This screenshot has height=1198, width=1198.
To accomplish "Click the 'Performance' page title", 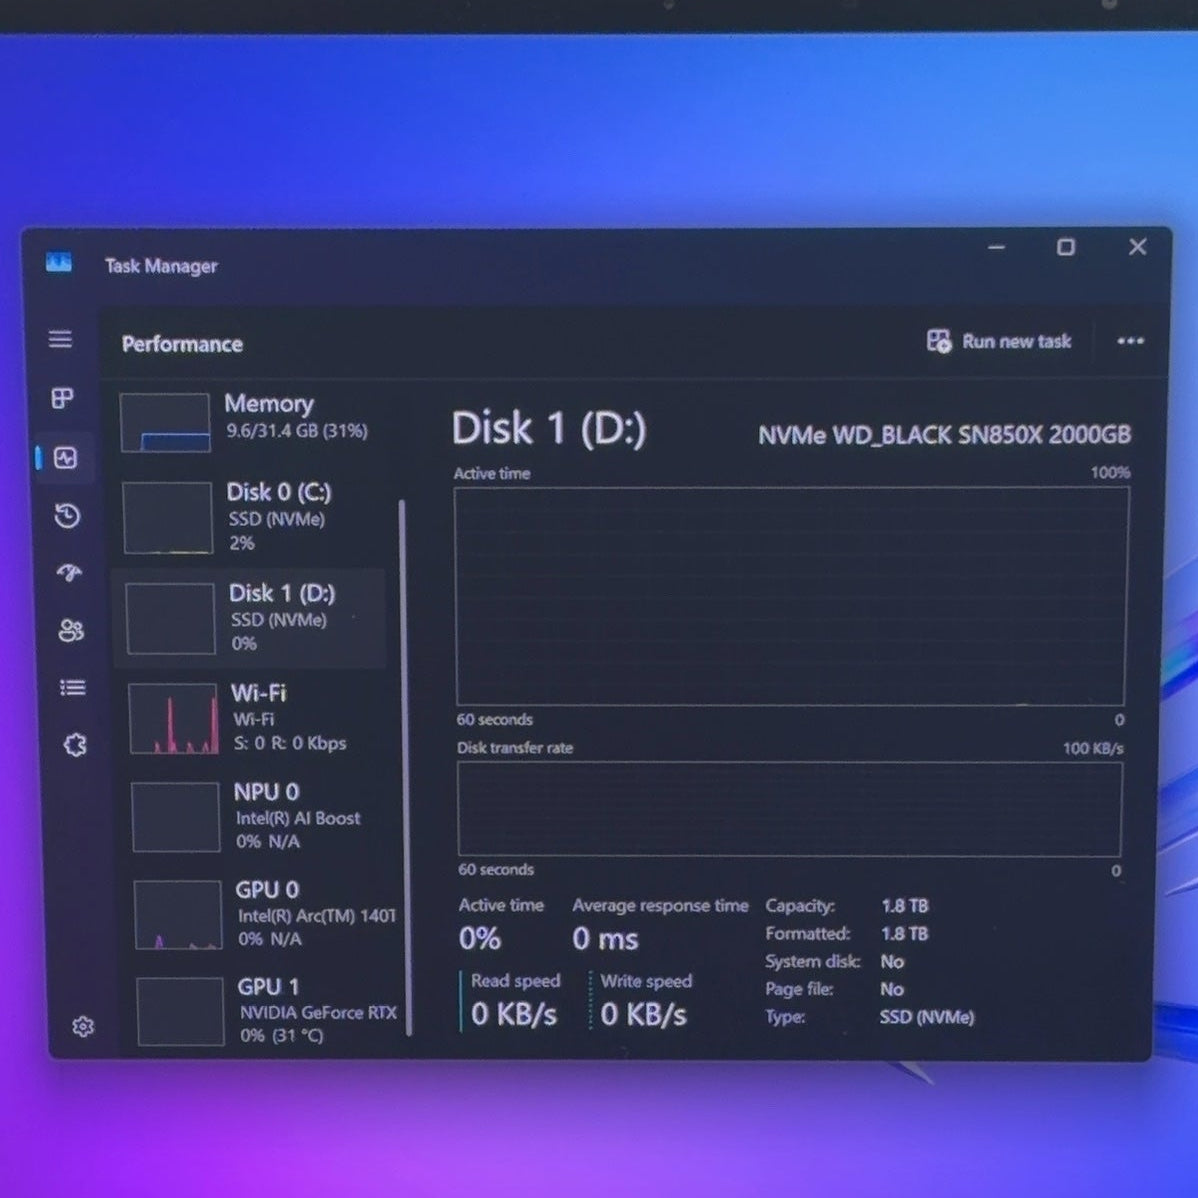I will tap(182, 344).
